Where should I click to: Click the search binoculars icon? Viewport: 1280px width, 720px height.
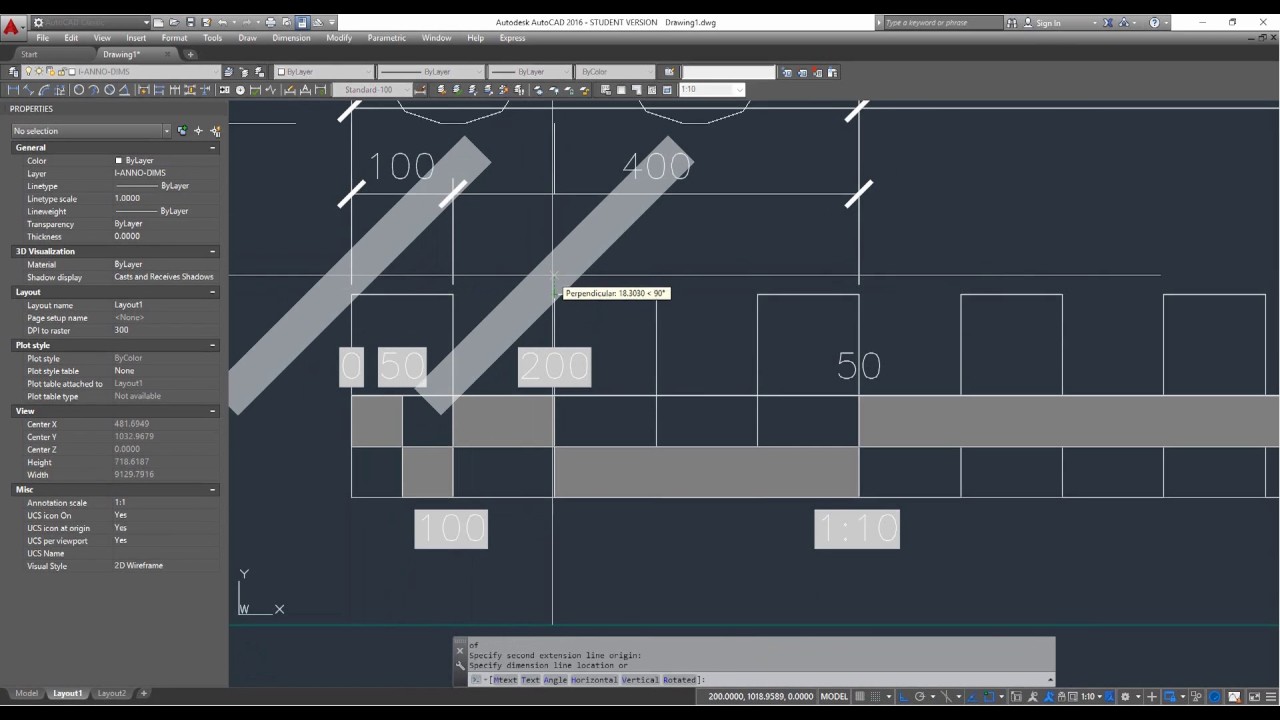click(1012, 23)
